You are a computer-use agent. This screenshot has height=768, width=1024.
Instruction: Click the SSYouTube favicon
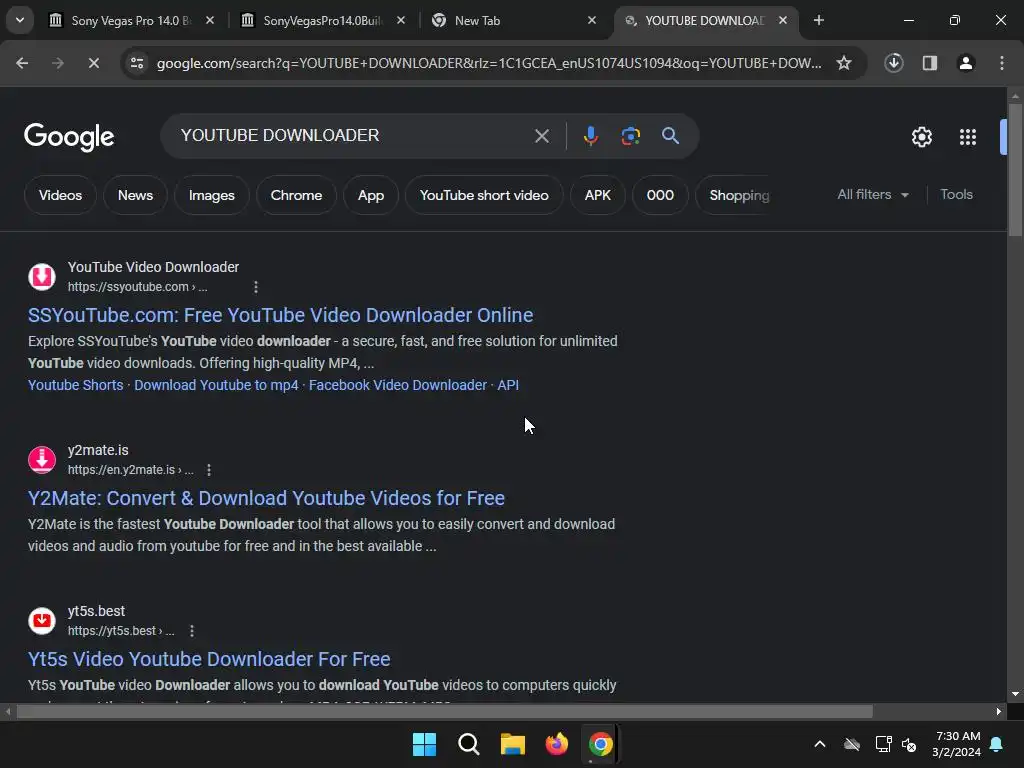click(x=42, y=277)
